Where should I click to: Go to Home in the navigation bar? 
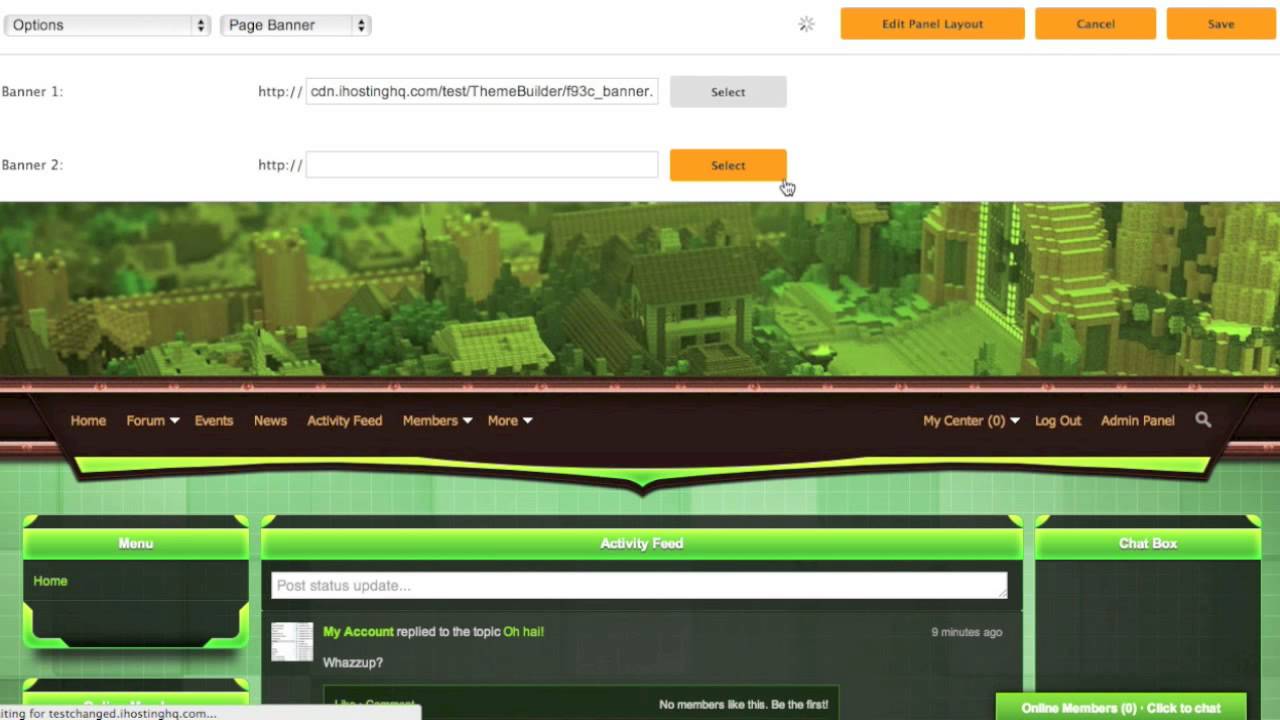point(88,421)
